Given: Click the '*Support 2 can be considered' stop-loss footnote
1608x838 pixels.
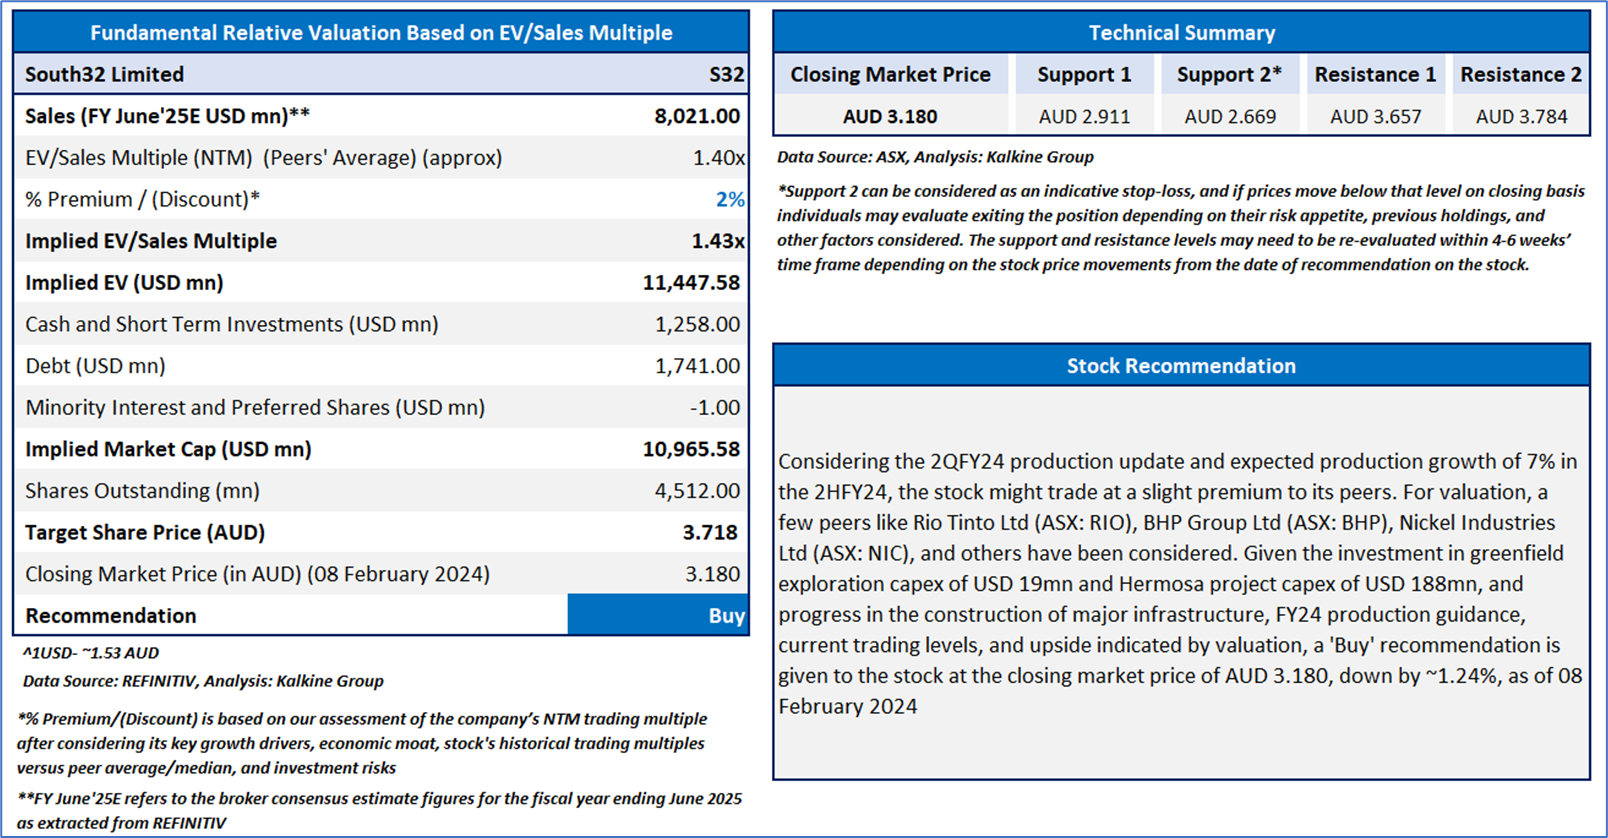Looking at the screenshot, I should 1181,228.
